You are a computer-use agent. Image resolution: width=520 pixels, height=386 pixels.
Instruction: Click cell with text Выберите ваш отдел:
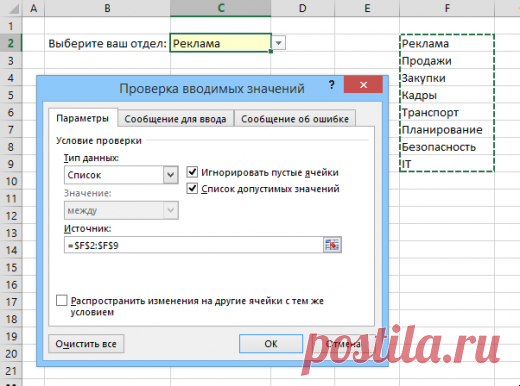pos(107,43)
